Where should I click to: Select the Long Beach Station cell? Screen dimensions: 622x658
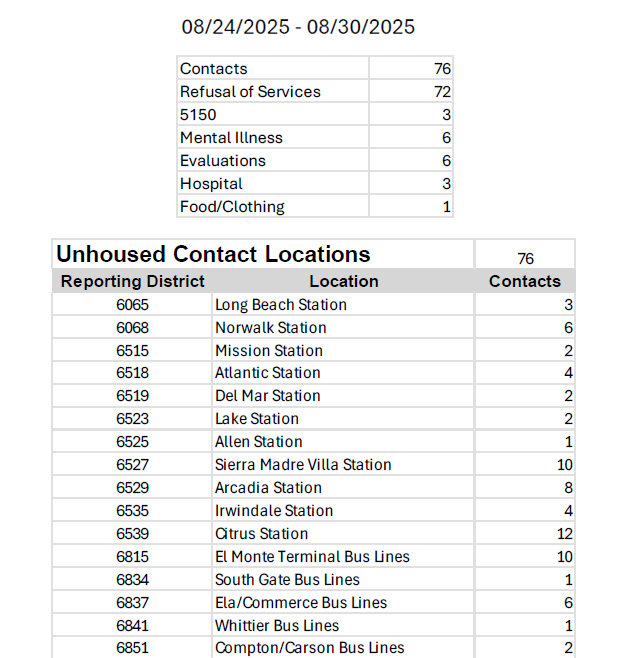[281, 305]
